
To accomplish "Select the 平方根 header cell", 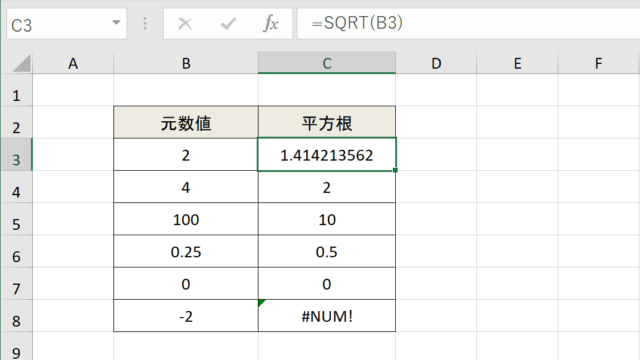I will pyautogui.click(x=327, y=122).
